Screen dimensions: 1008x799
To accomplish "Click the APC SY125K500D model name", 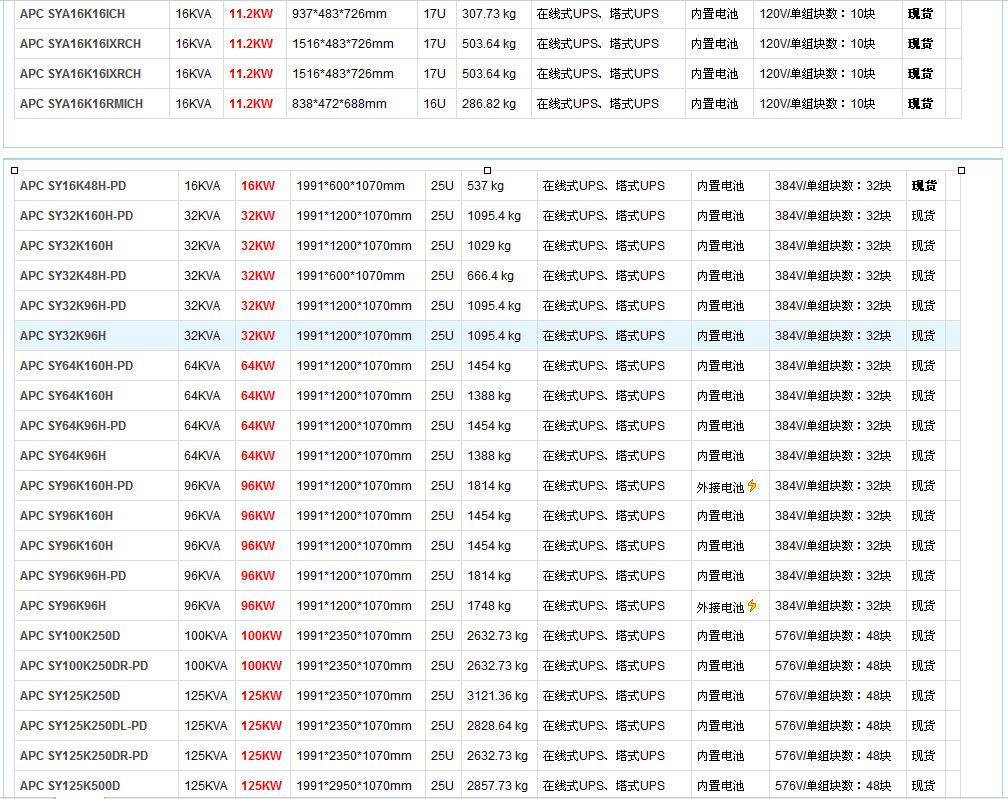I will 70,786.
